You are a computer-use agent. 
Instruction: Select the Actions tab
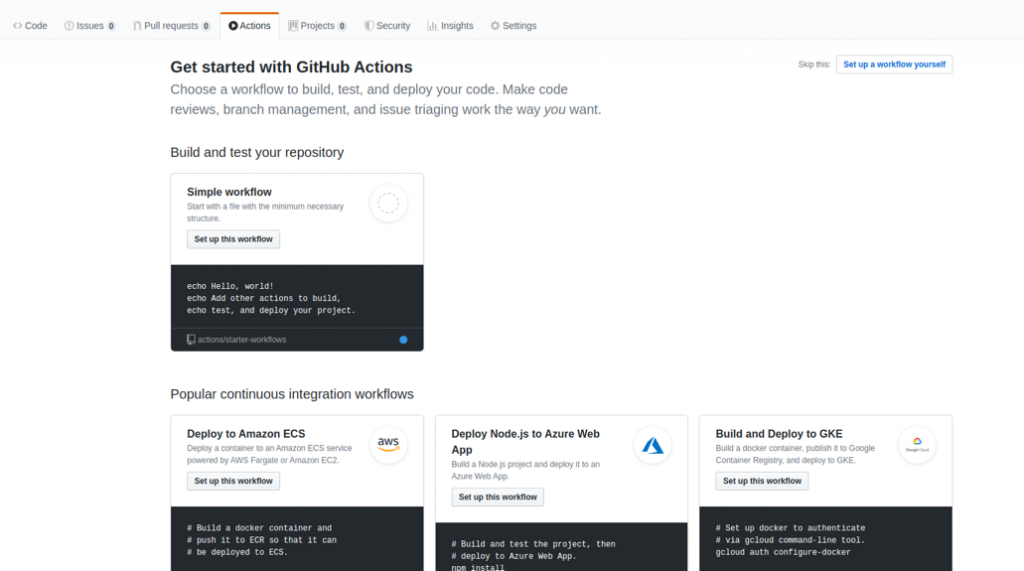(x=249, y=25)
